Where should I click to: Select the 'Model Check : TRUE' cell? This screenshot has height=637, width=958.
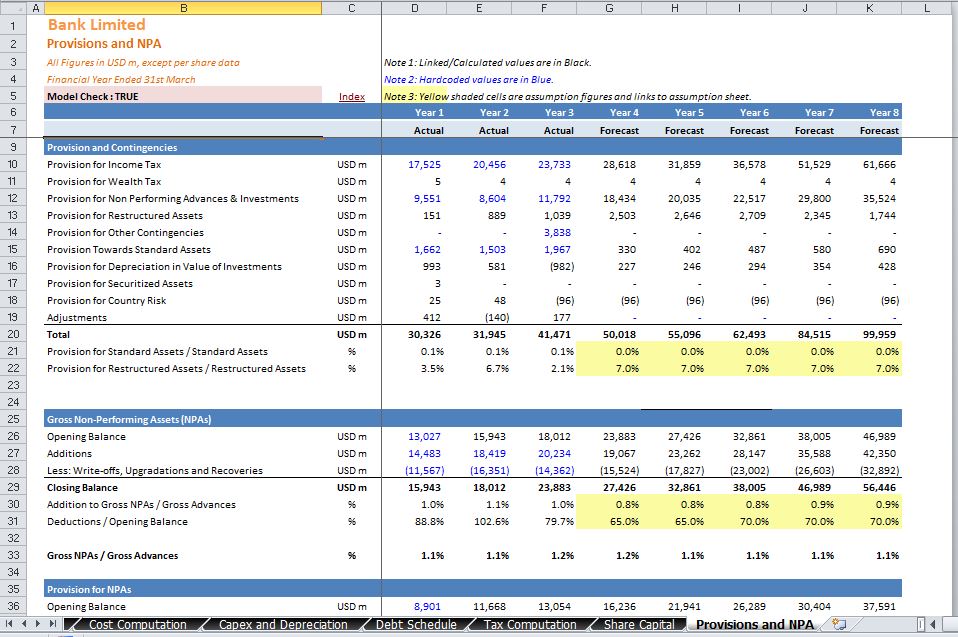point(183,96)
